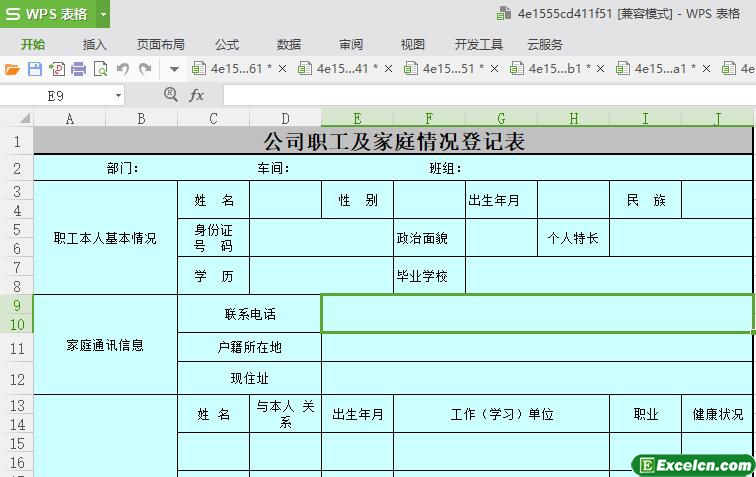The width and height of the screenshot is (756, 477).
Task: Click the open folder icon
Action: pyautogui.click(x=12, y=69)
